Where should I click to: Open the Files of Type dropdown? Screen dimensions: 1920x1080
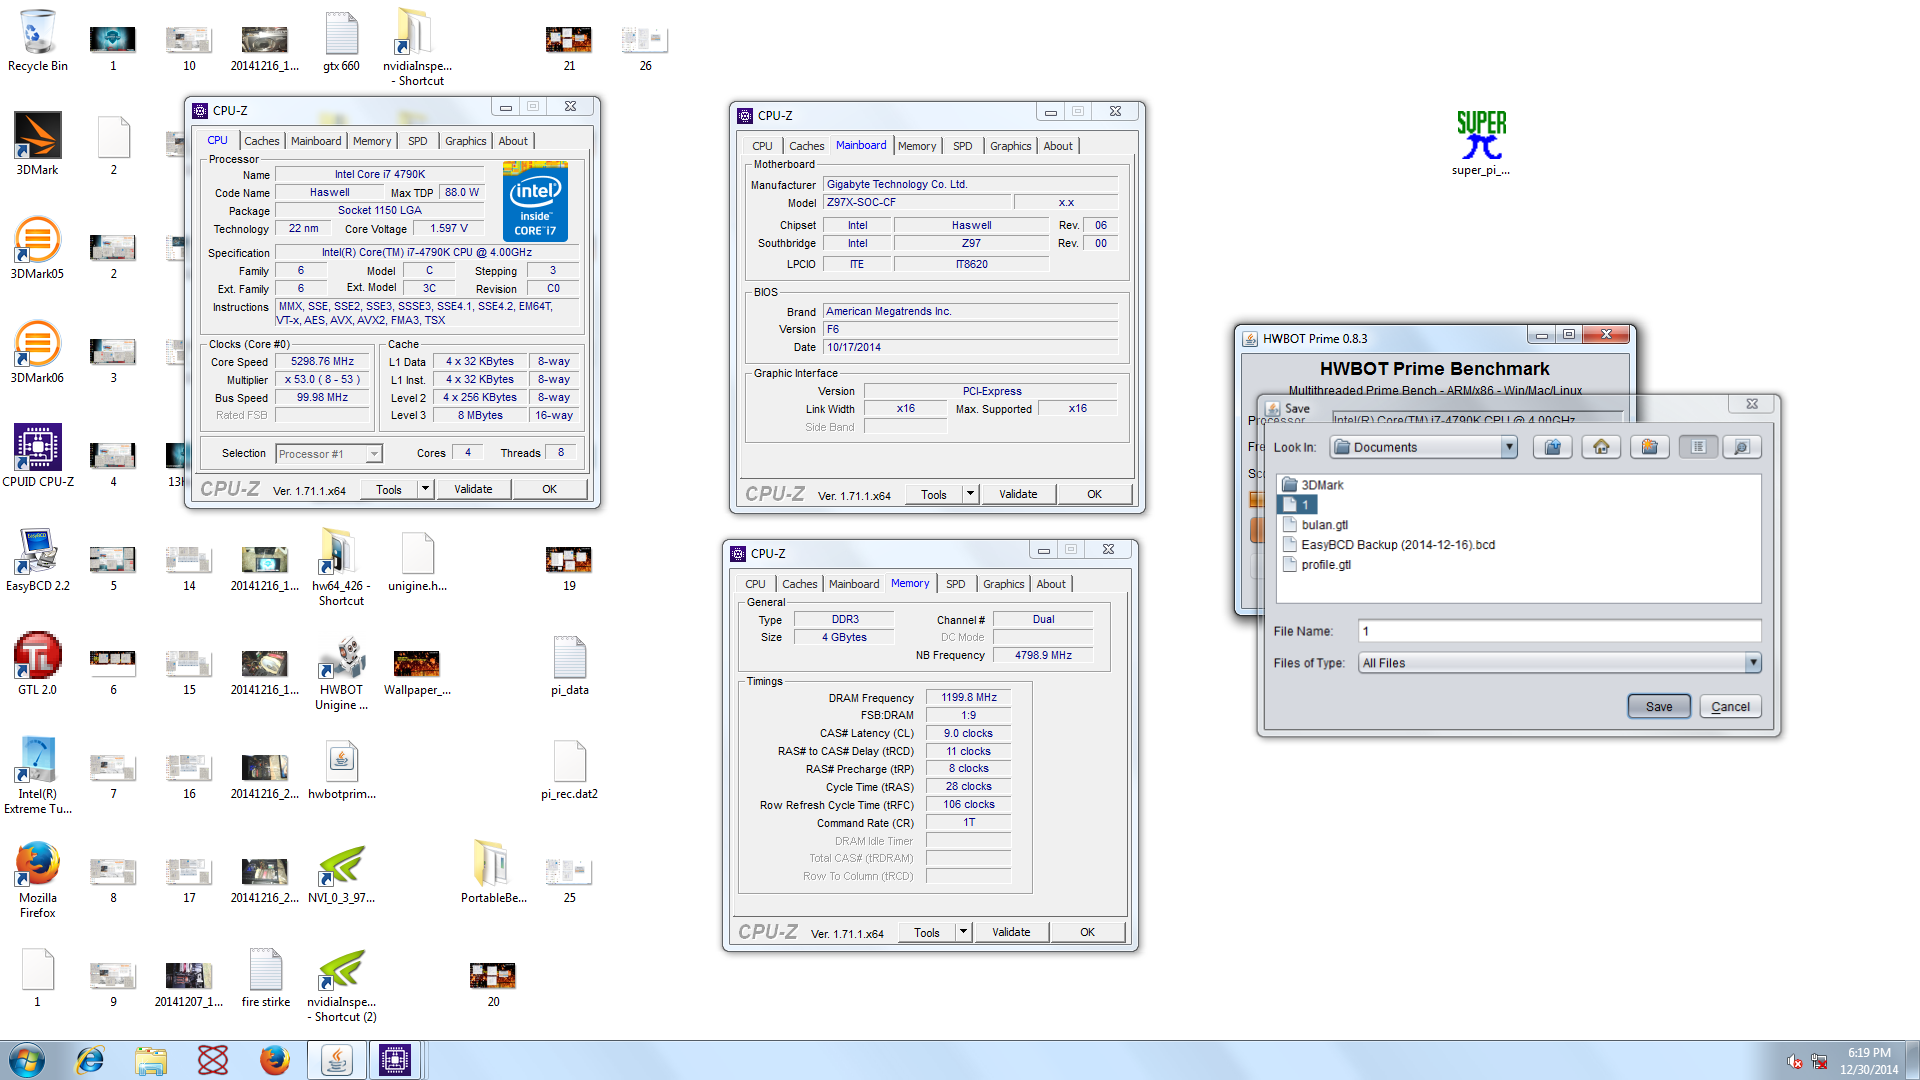(1752, 663)
